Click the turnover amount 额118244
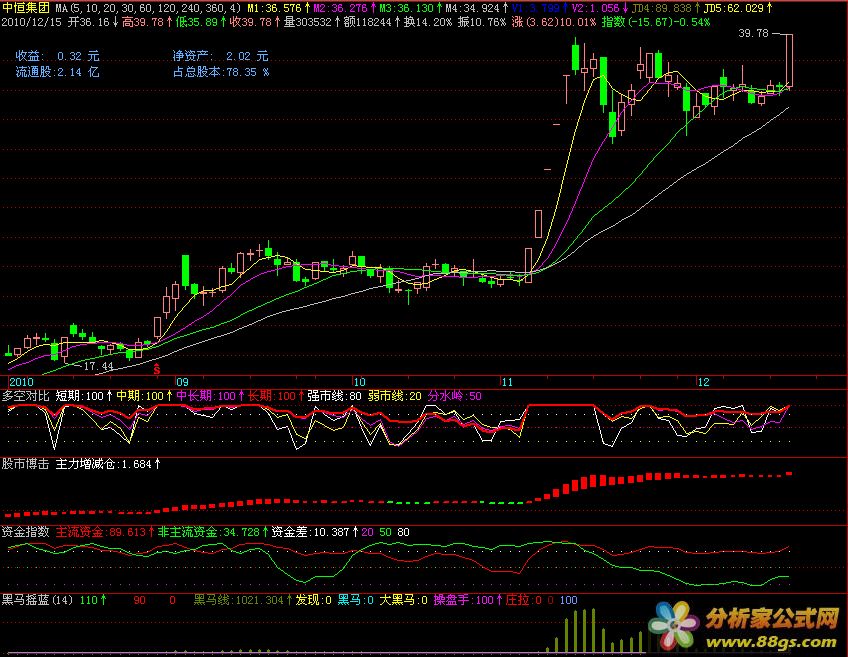Image resolution: width=848 pixels, height=657 pixels. [372, 22]
